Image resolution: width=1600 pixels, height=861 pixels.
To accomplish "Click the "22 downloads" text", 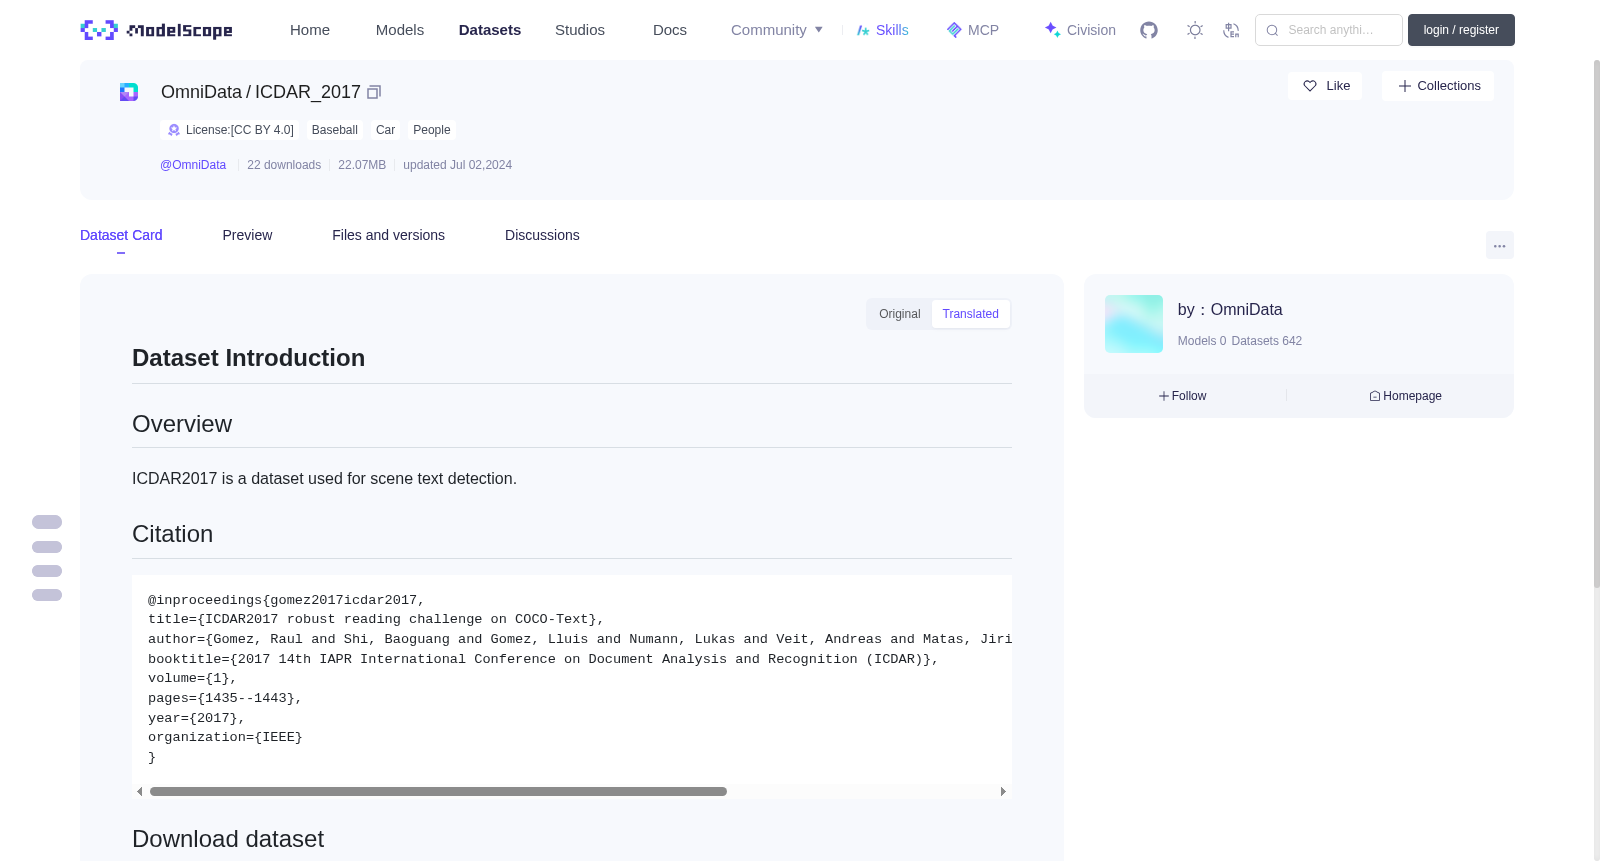I will pos(284,165).
